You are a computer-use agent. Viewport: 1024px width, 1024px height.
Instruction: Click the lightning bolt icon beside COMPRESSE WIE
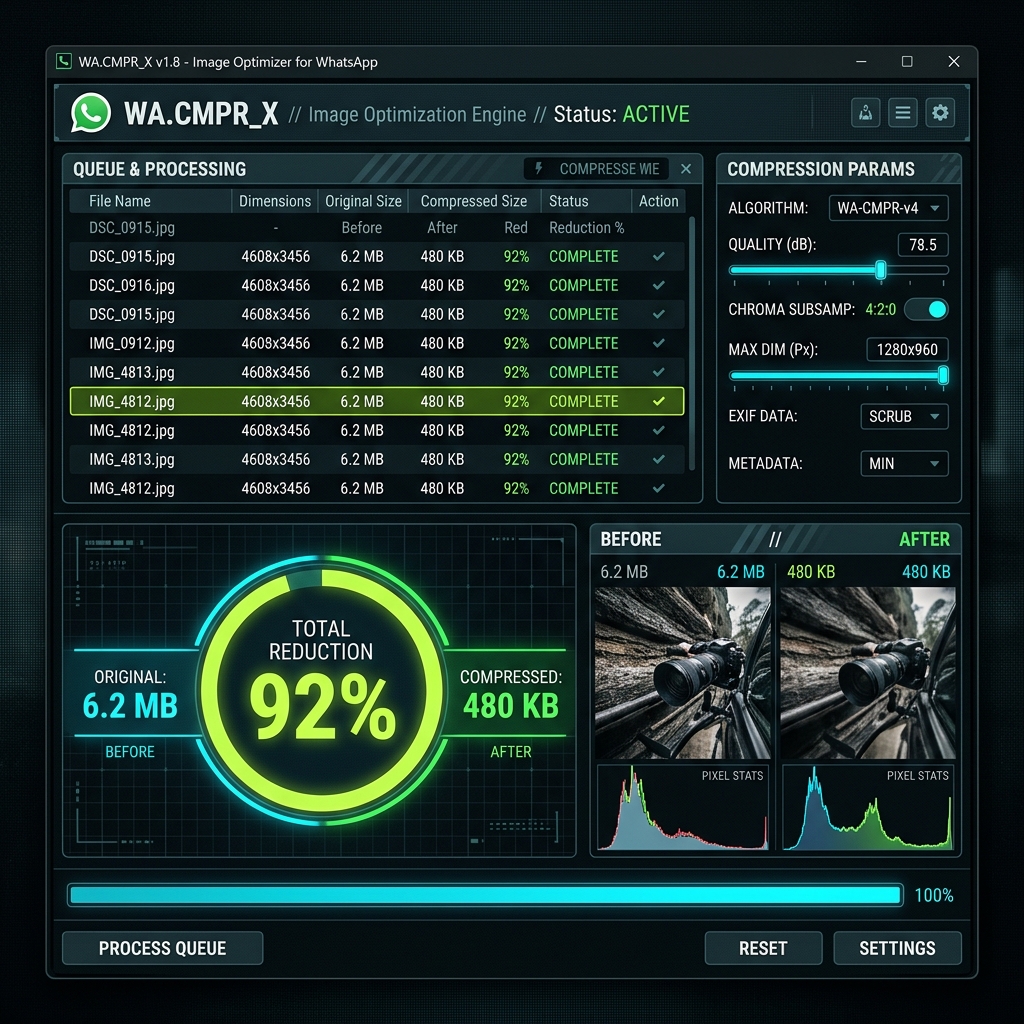pyautogui.click(x=539, y=168)
